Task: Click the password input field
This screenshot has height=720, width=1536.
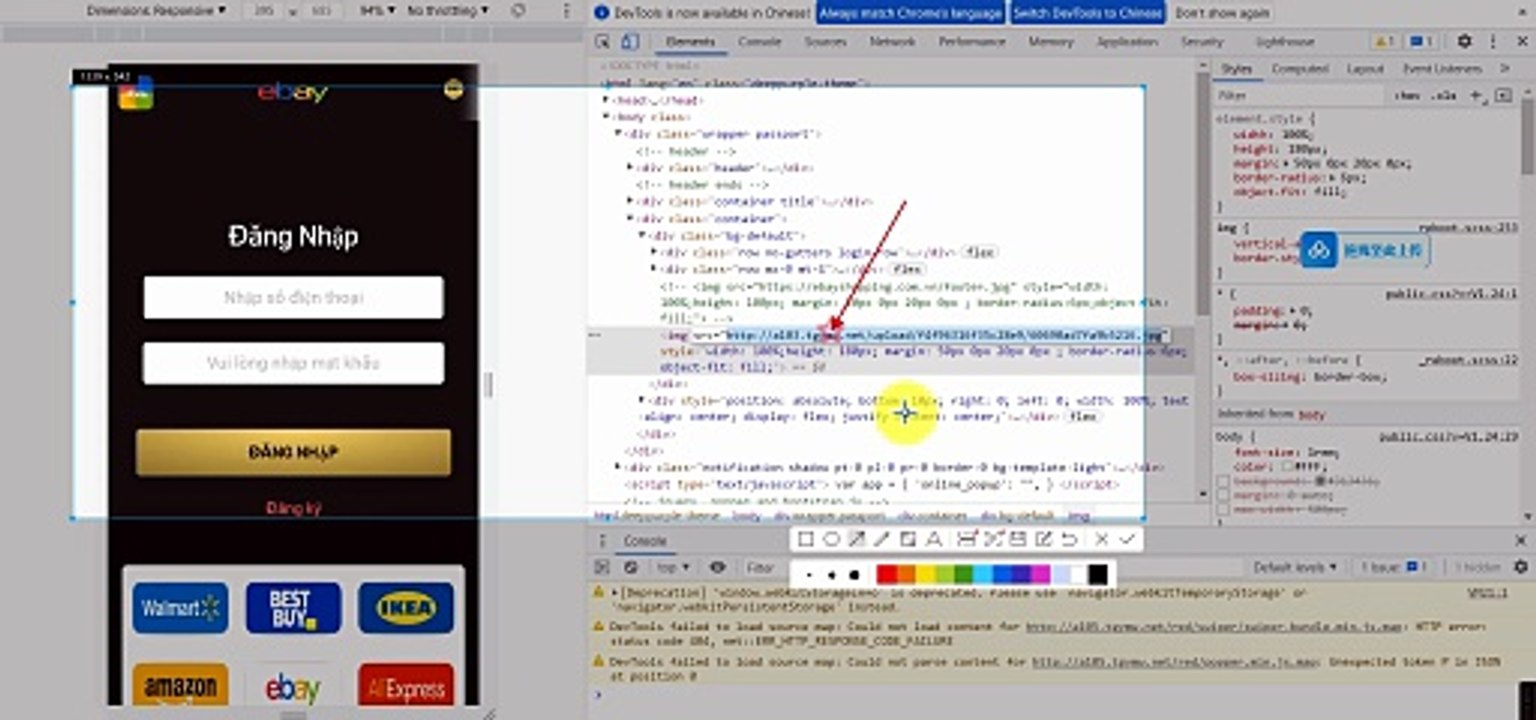Action: pyautogui.click(x=293, y=363)
